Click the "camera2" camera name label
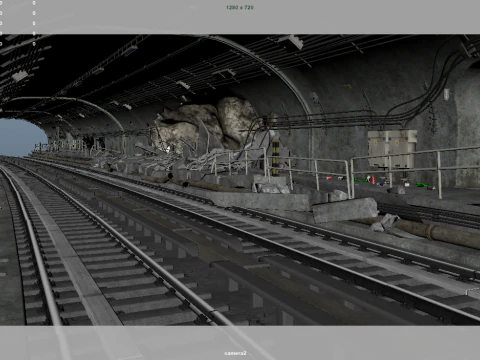480x360 pixels. click(235, 353)
